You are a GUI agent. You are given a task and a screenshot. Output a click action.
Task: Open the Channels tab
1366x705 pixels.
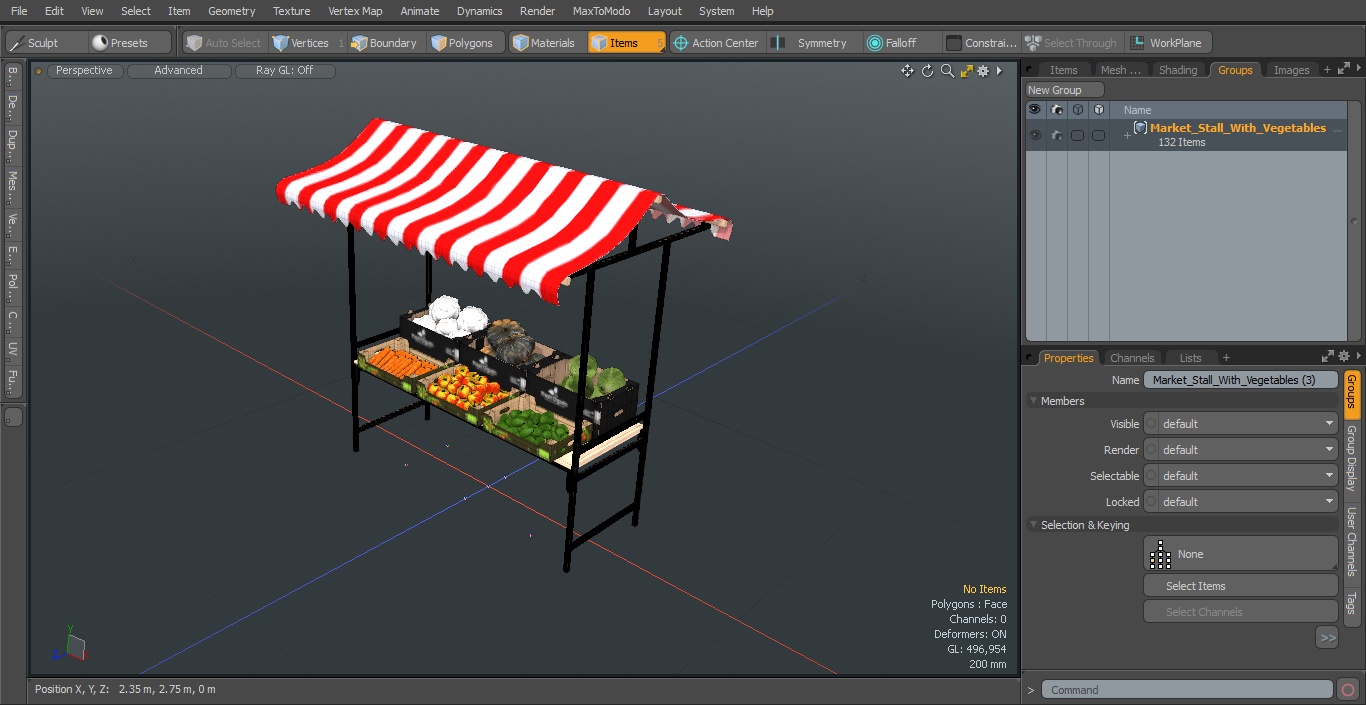[x=1132, y=358]
